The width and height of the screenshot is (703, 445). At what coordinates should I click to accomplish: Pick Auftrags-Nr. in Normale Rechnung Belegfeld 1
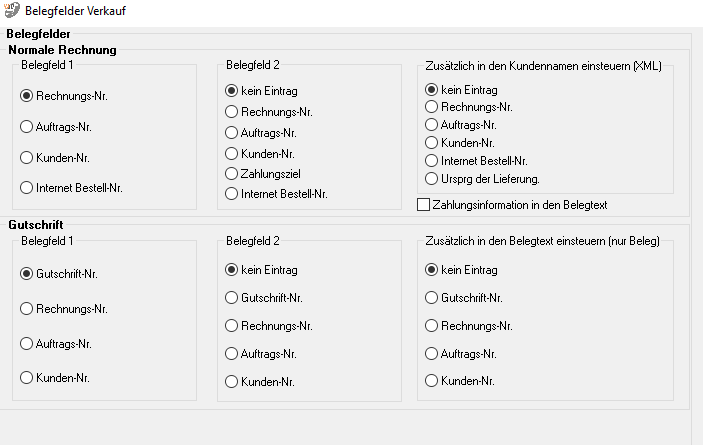coord(27,127)
